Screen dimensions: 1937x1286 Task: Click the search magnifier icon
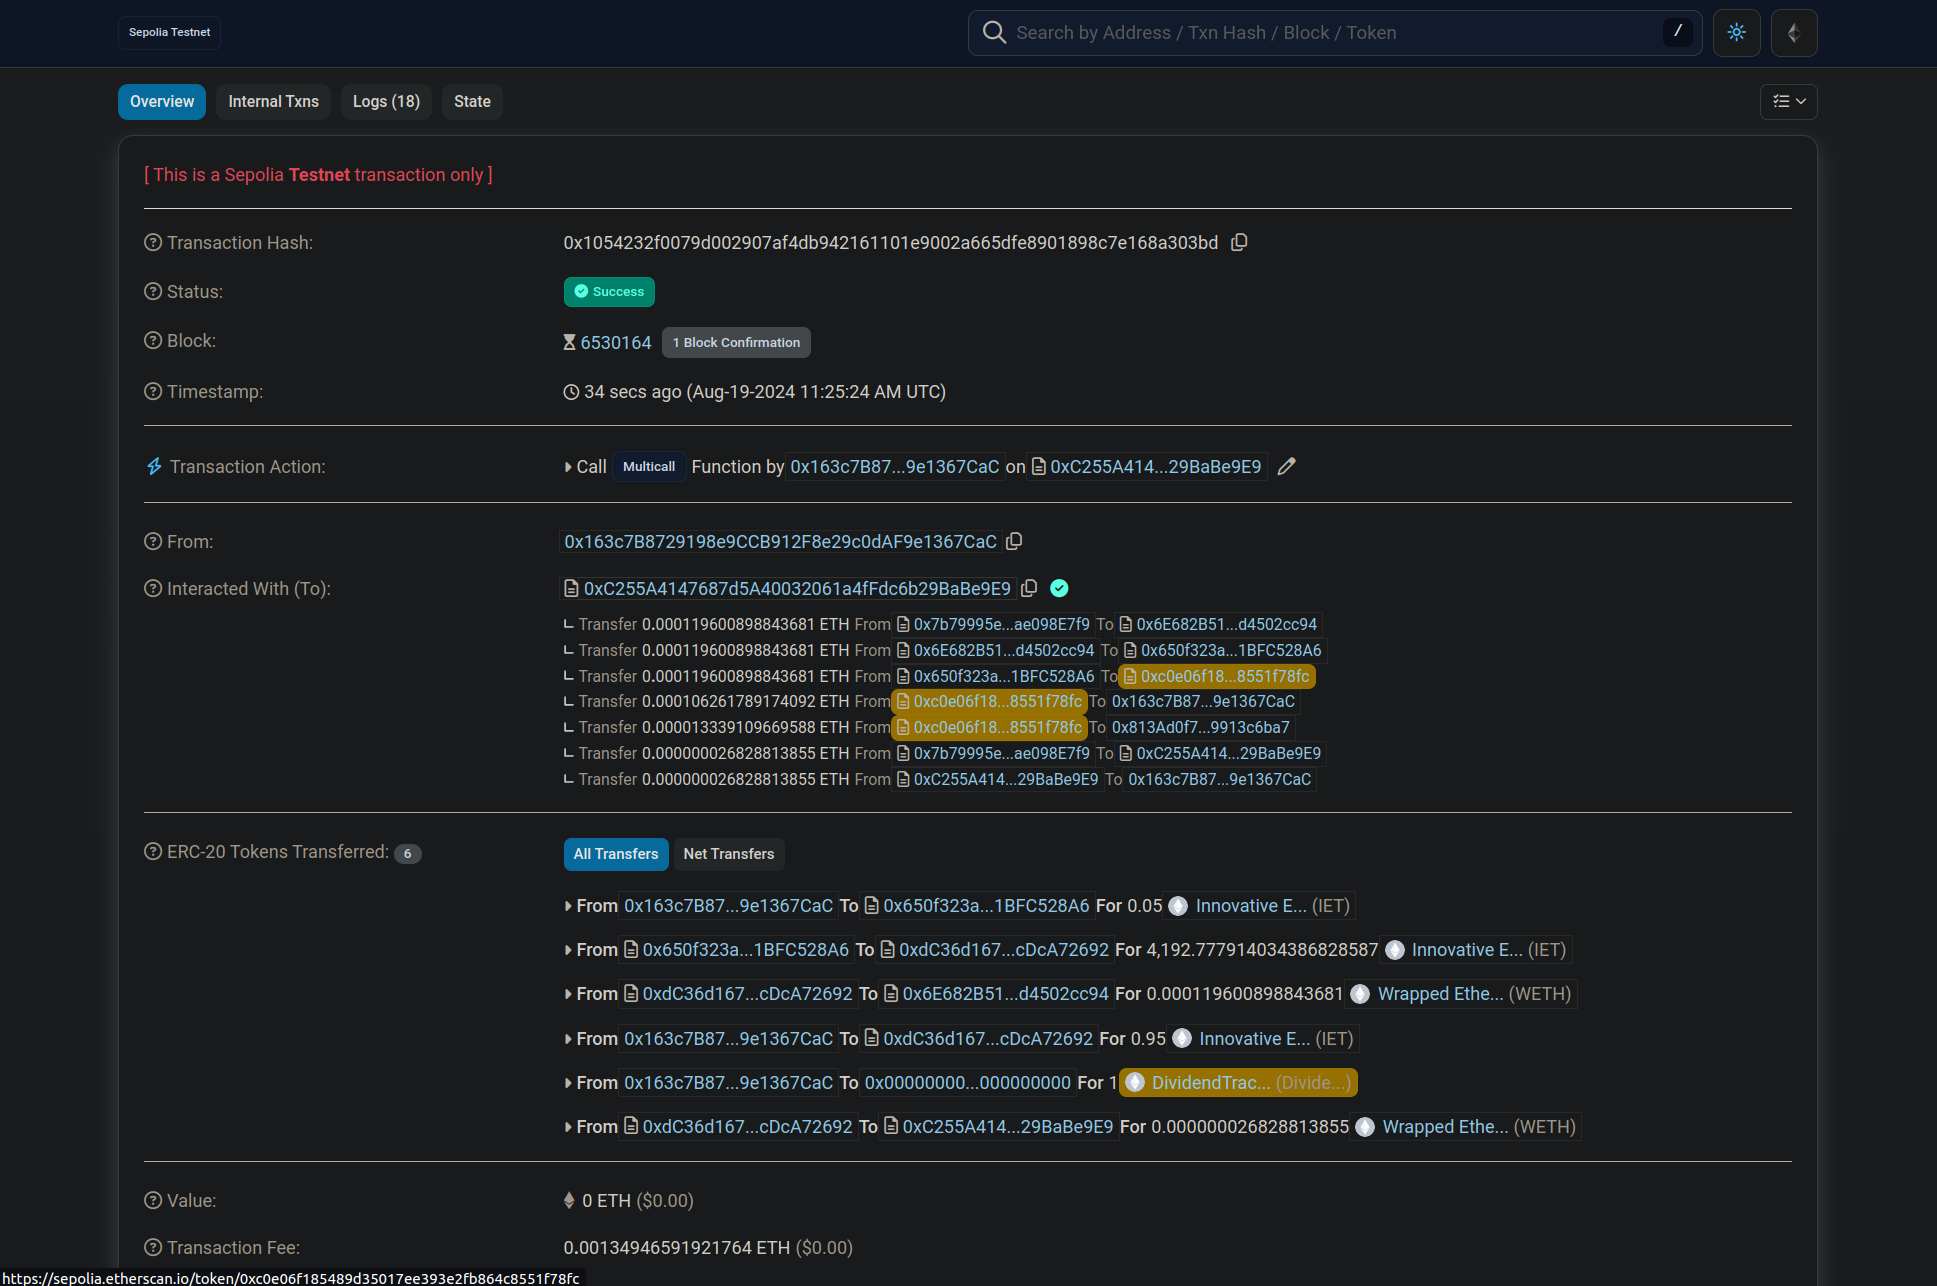[x=994, y=33]
